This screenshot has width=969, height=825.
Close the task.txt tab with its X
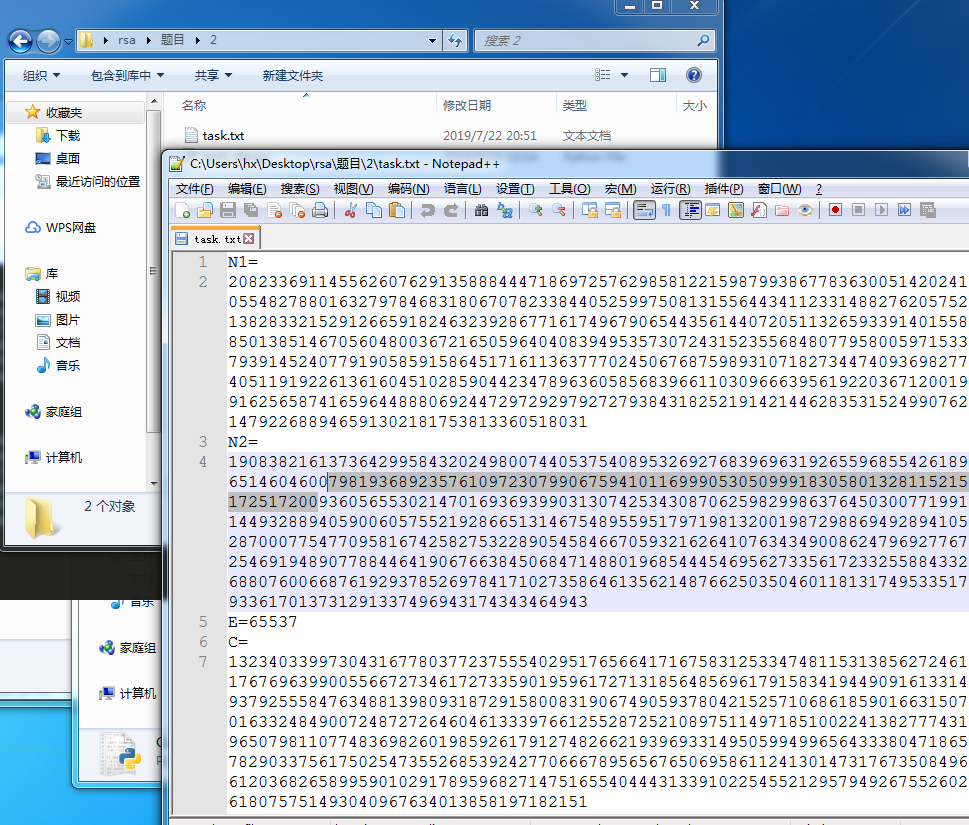[248, 239]
